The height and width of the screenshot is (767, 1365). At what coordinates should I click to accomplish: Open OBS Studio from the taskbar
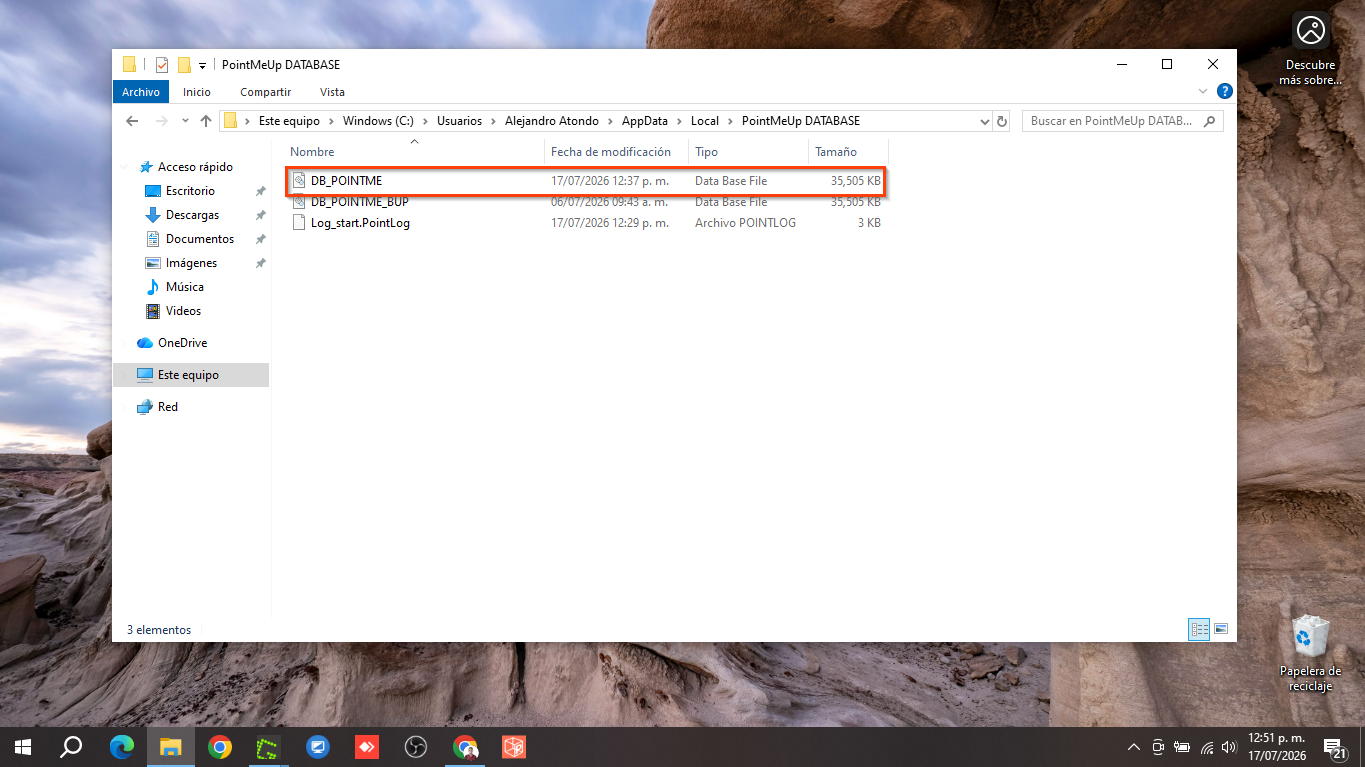point(416,747)
